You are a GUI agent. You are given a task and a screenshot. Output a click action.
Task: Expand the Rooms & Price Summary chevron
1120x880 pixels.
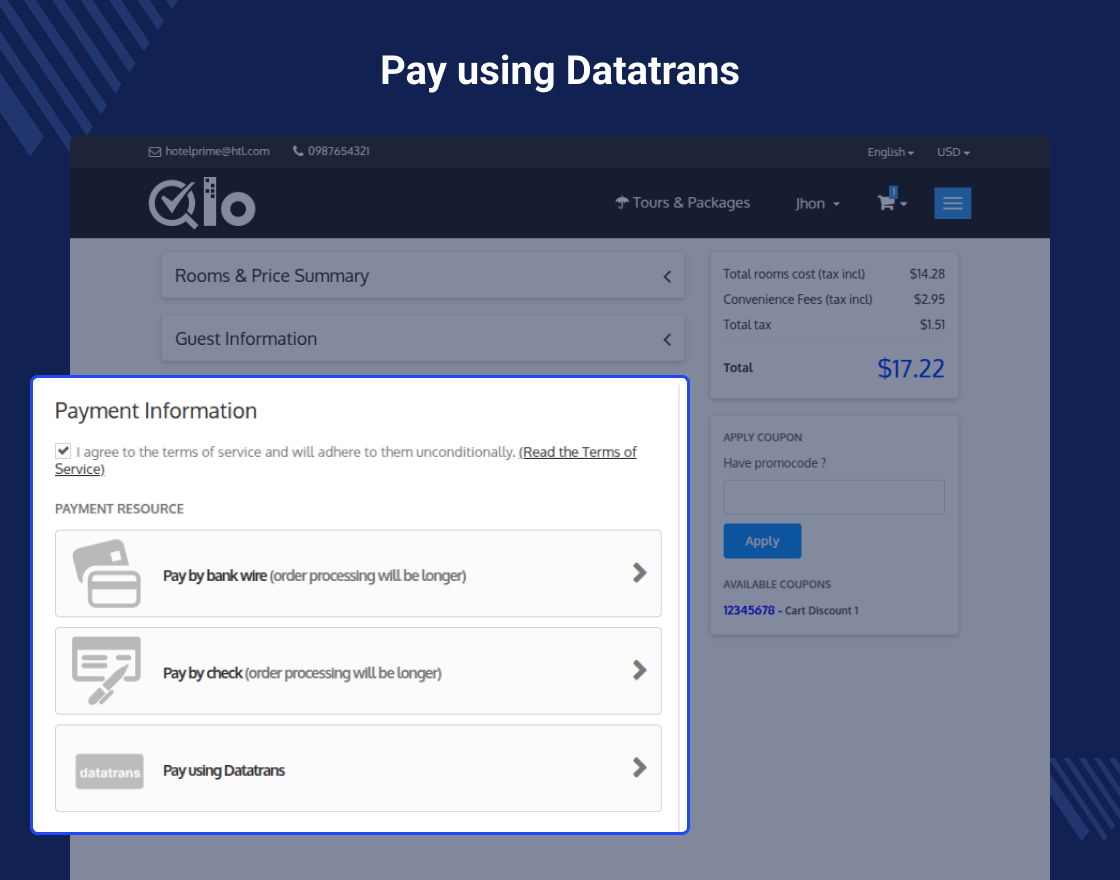point(667,276)
